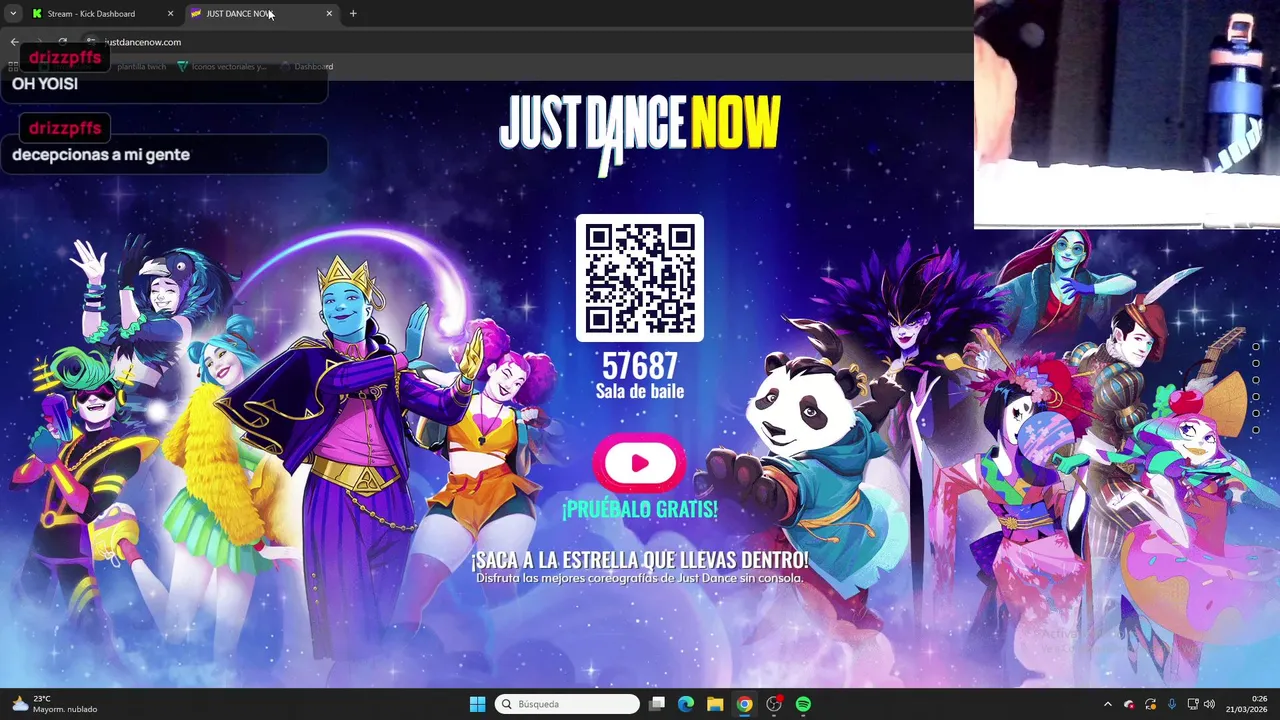Click the webcam overlay in the corner
1280x720 pixels.
1127,114
